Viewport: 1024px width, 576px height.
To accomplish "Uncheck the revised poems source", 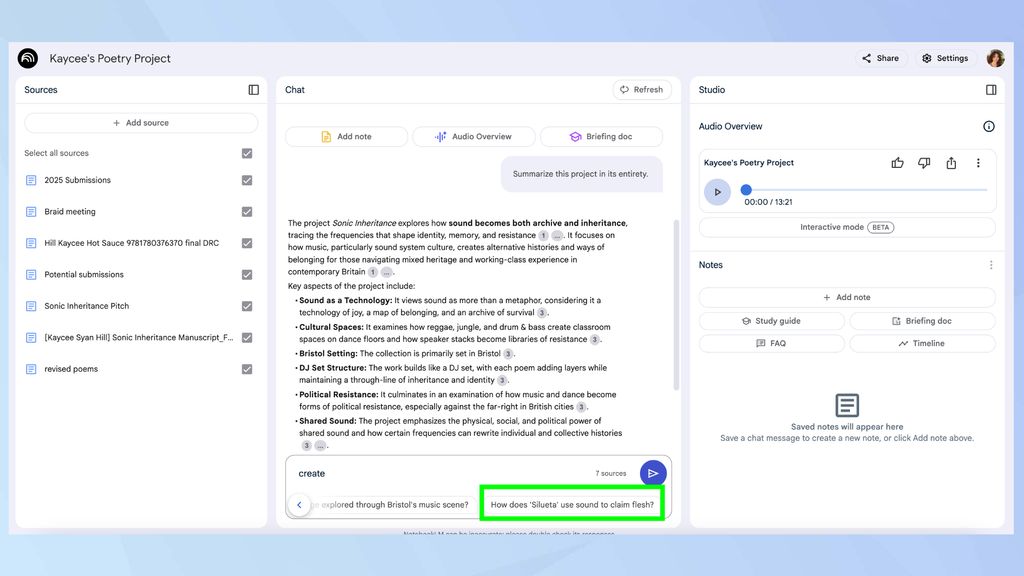I will pos(247,369).
